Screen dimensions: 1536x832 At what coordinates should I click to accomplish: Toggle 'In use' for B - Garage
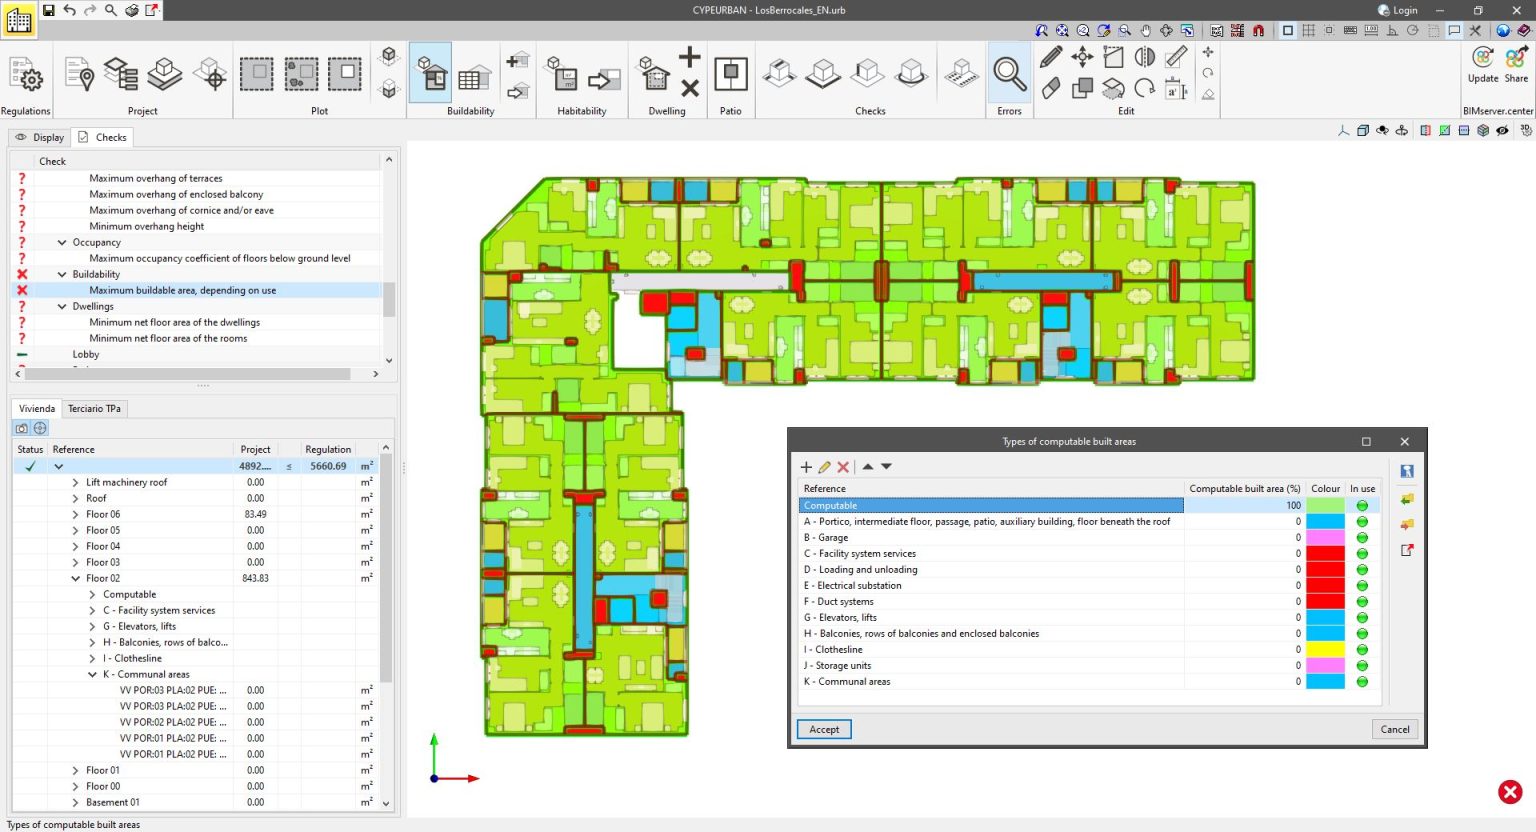point(1361,537)
